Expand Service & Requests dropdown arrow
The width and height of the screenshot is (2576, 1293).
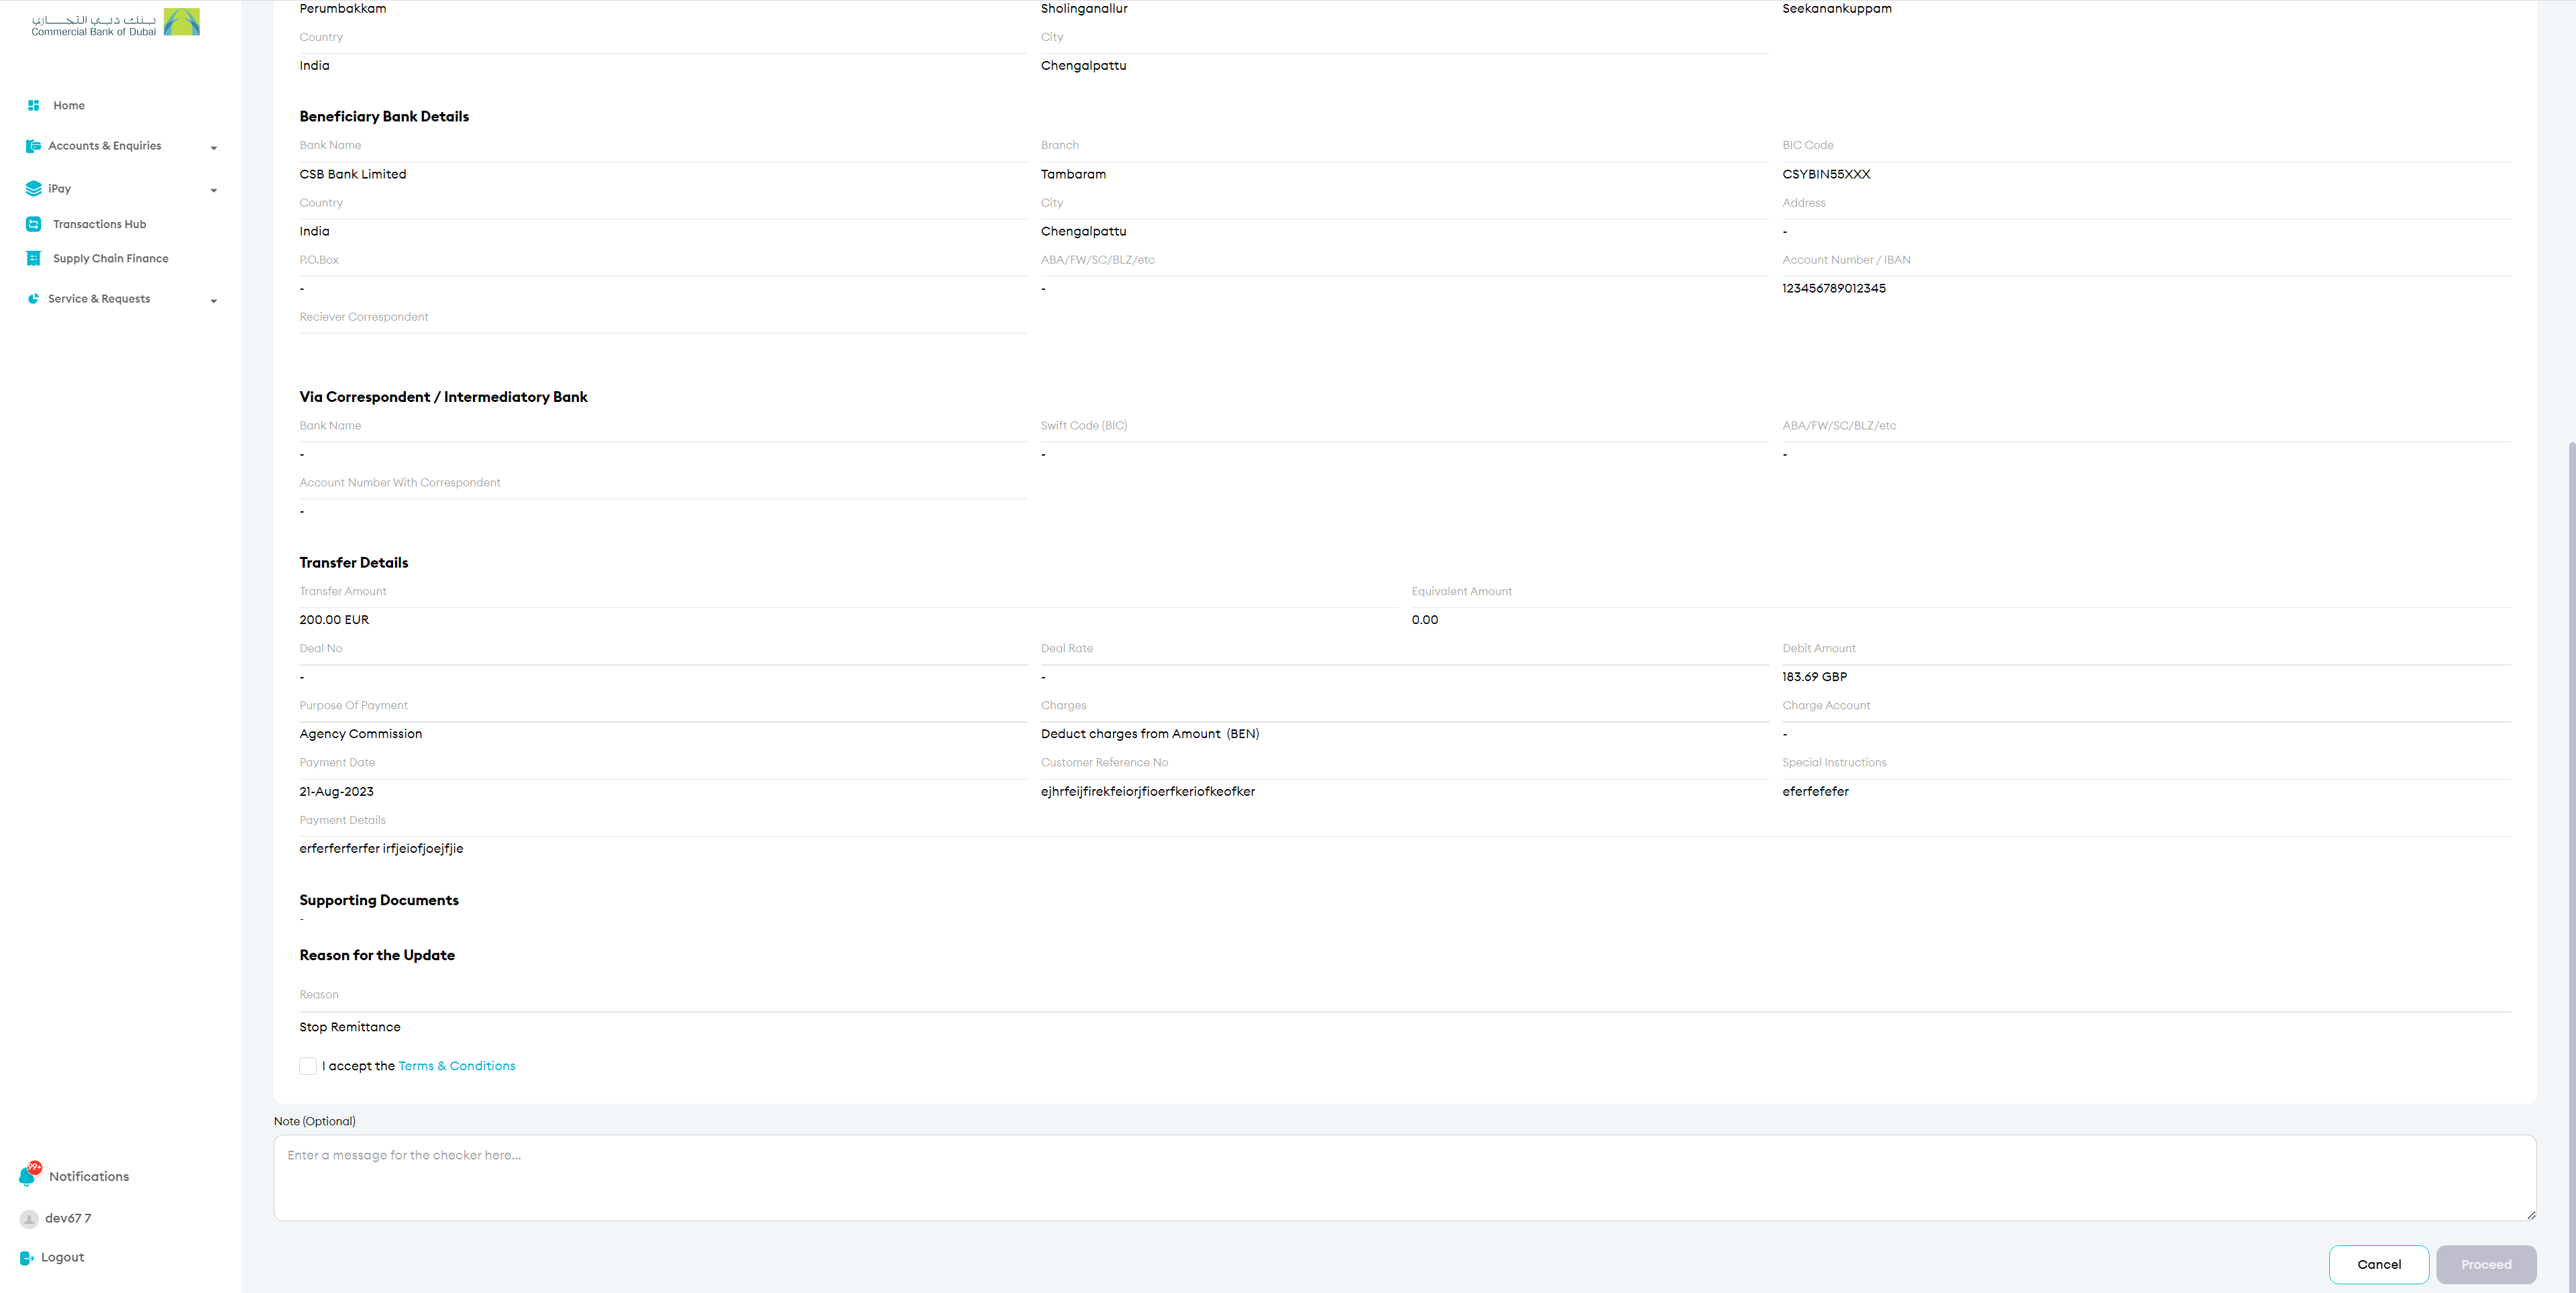tap(214, 300)
